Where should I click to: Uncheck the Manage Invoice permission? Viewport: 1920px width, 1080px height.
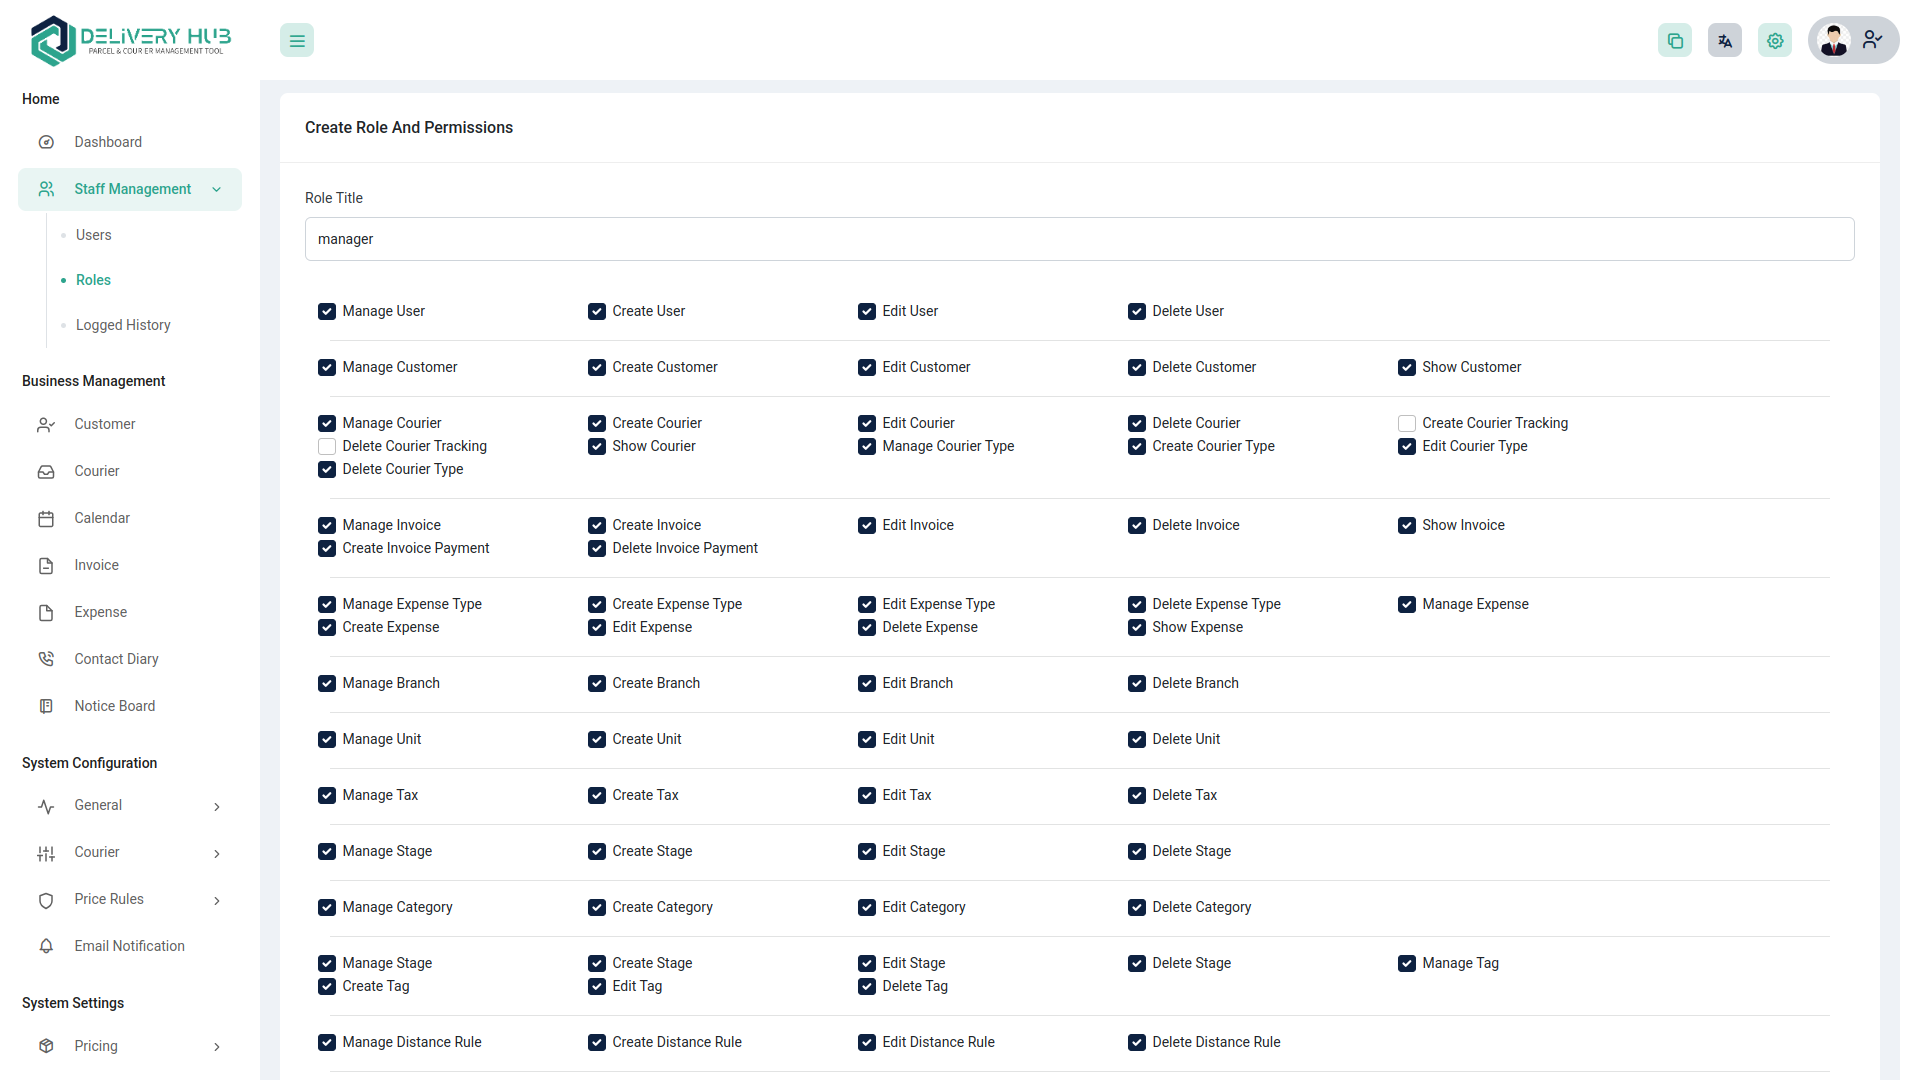326,525
